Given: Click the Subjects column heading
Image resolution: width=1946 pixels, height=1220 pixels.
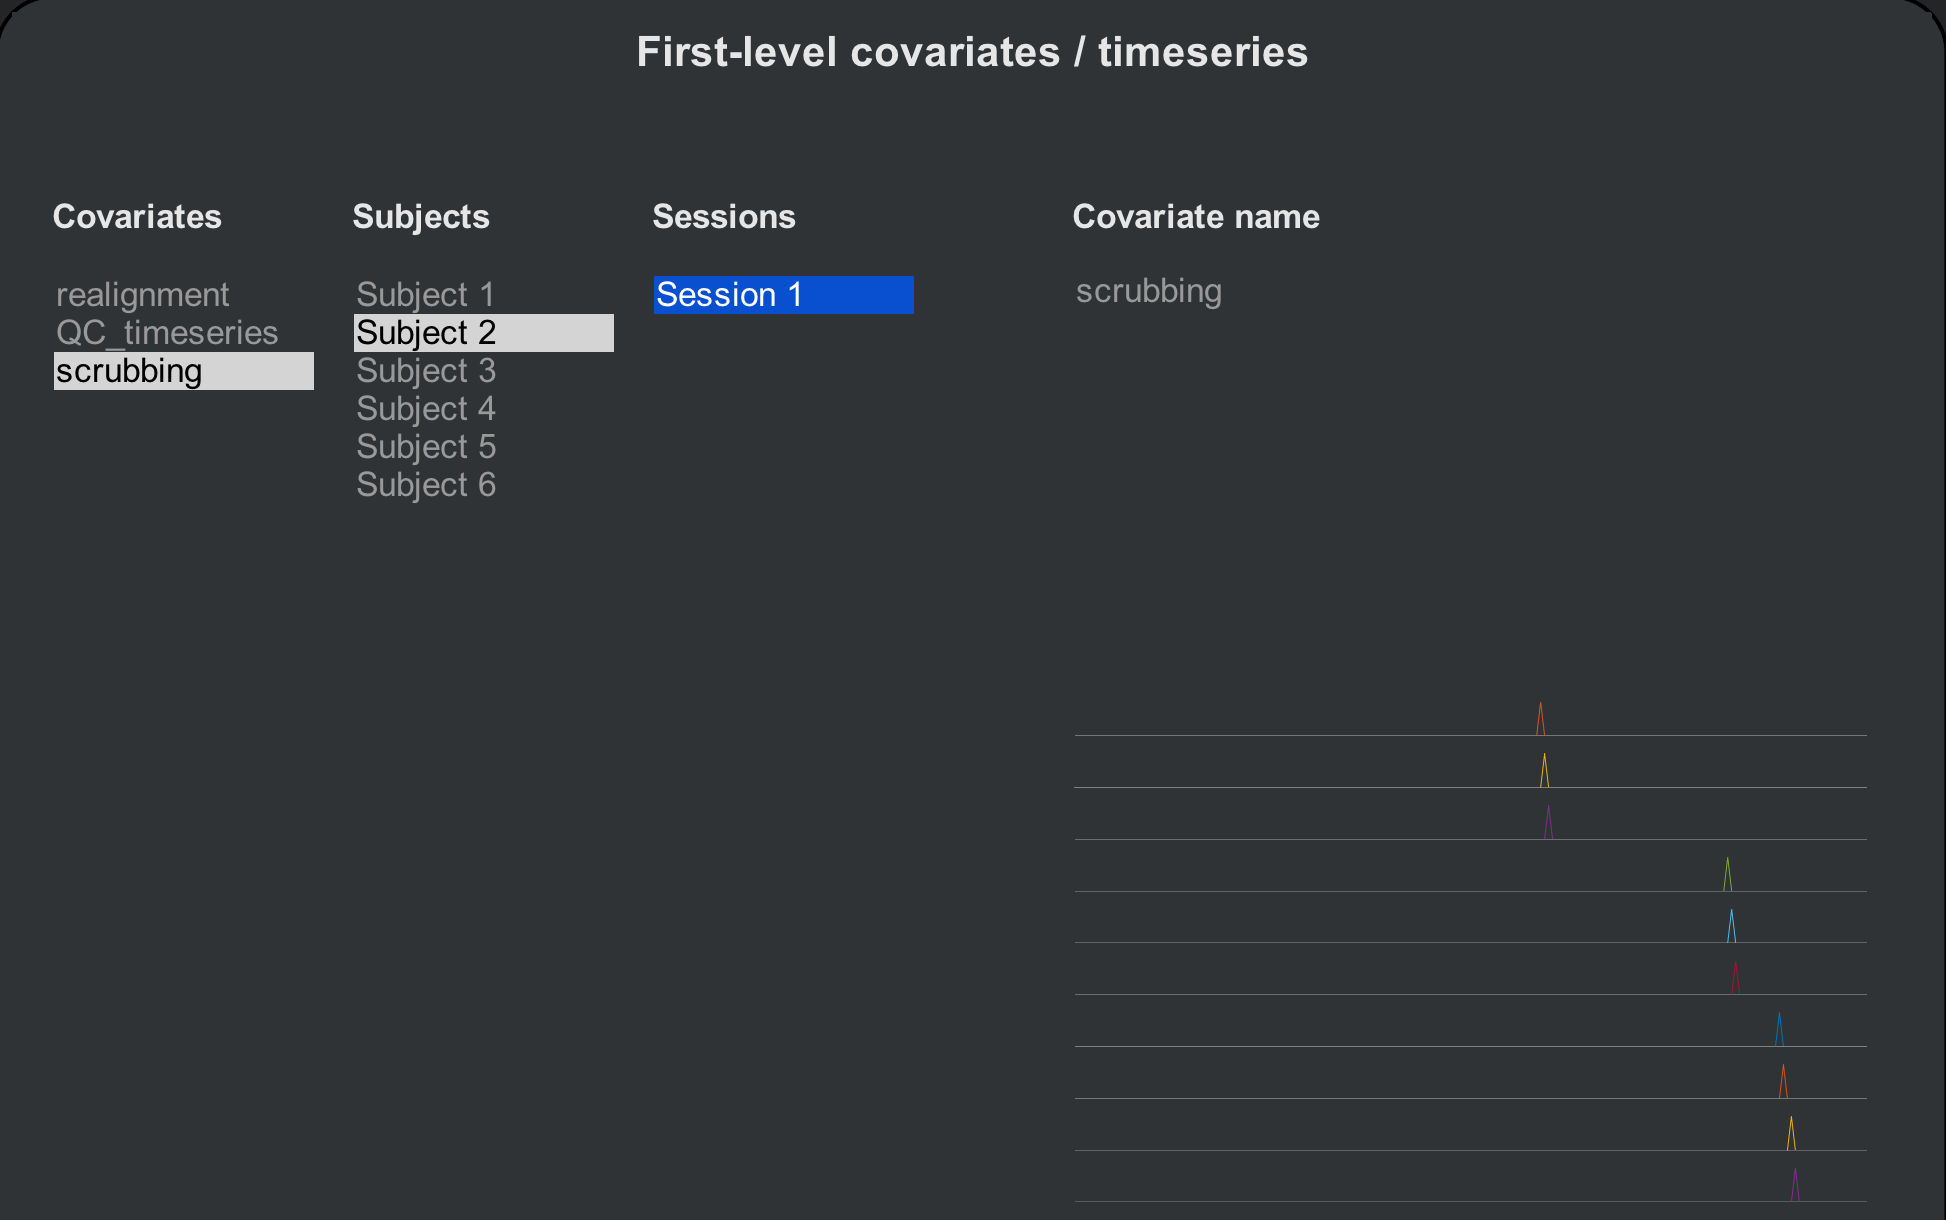Looking at the screenshot, I should click(x=421, y=217).
